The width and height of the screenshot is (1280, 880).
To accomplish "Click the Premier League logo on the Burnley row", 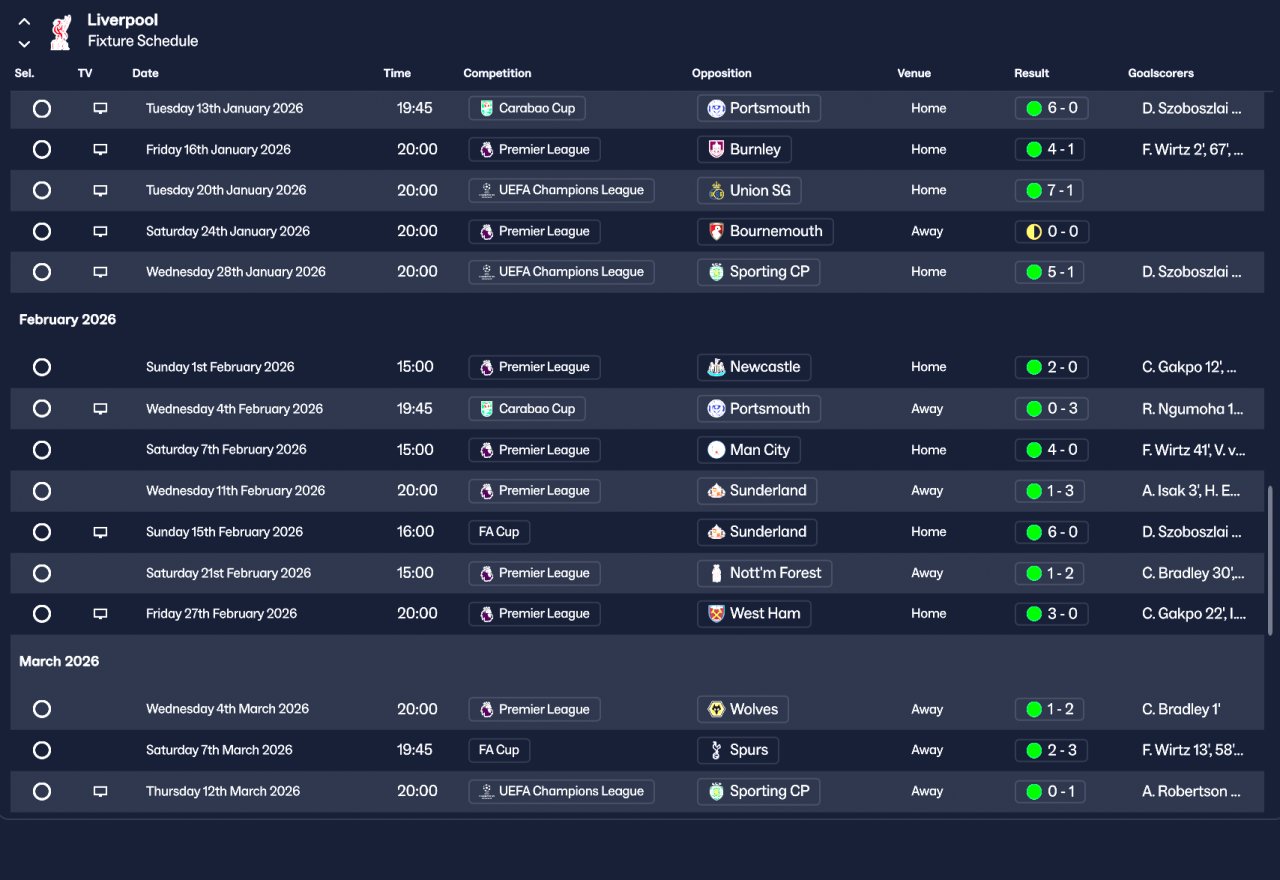I will (x=486, y=150).
